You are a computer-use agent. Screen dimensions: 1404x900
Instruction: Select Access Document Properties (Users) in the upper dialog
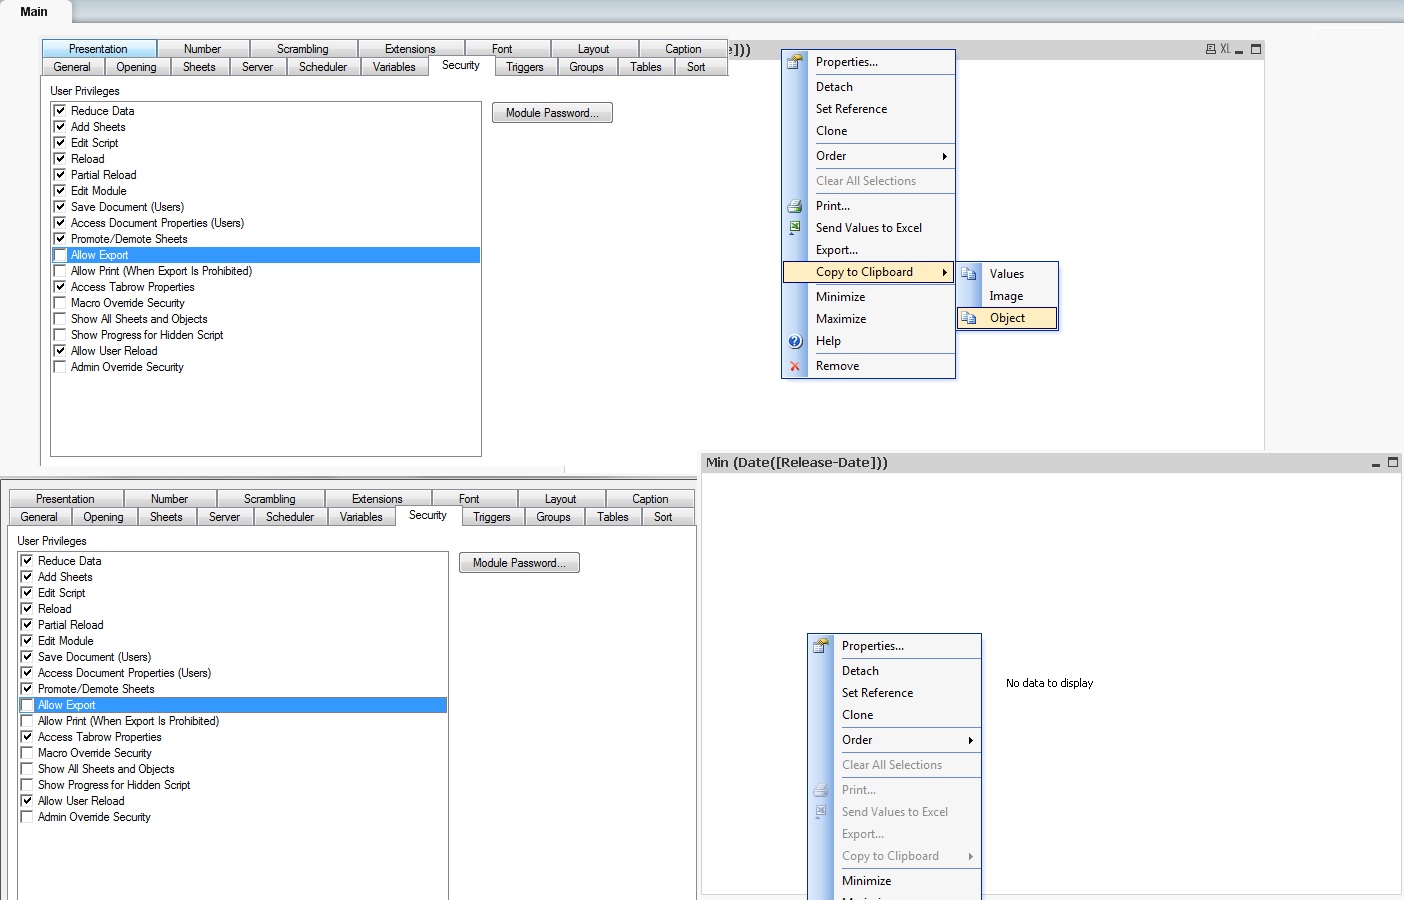click(265, 223)
